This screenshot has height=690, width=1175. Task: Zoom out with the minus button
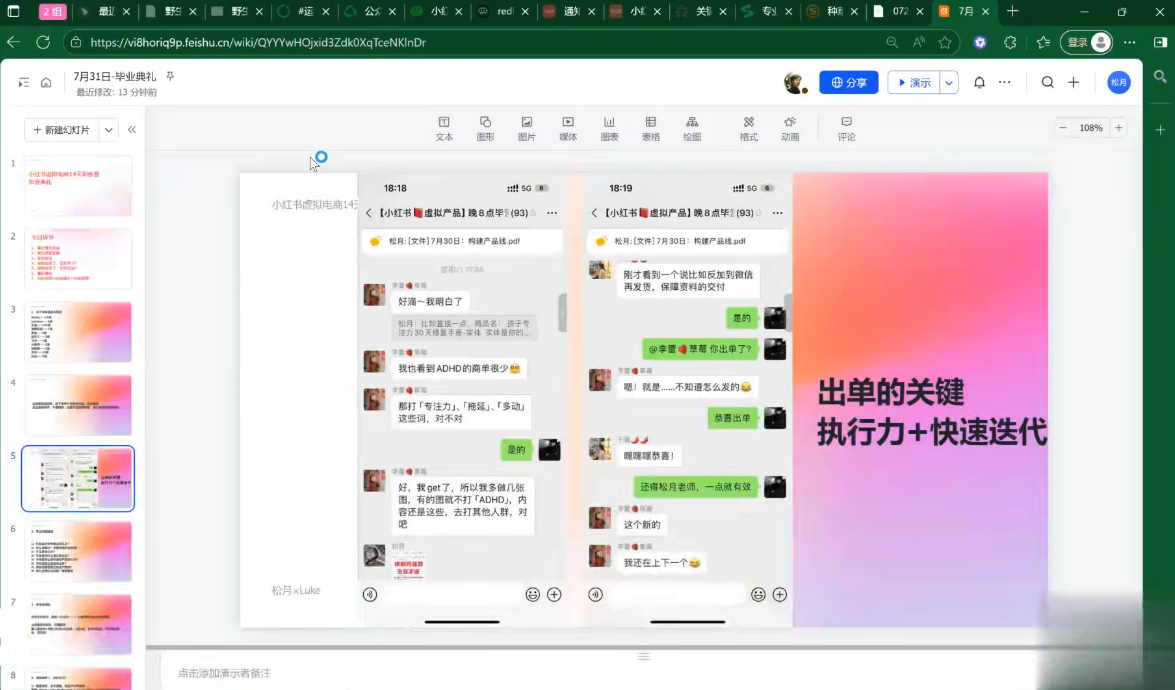[1063, 128]
